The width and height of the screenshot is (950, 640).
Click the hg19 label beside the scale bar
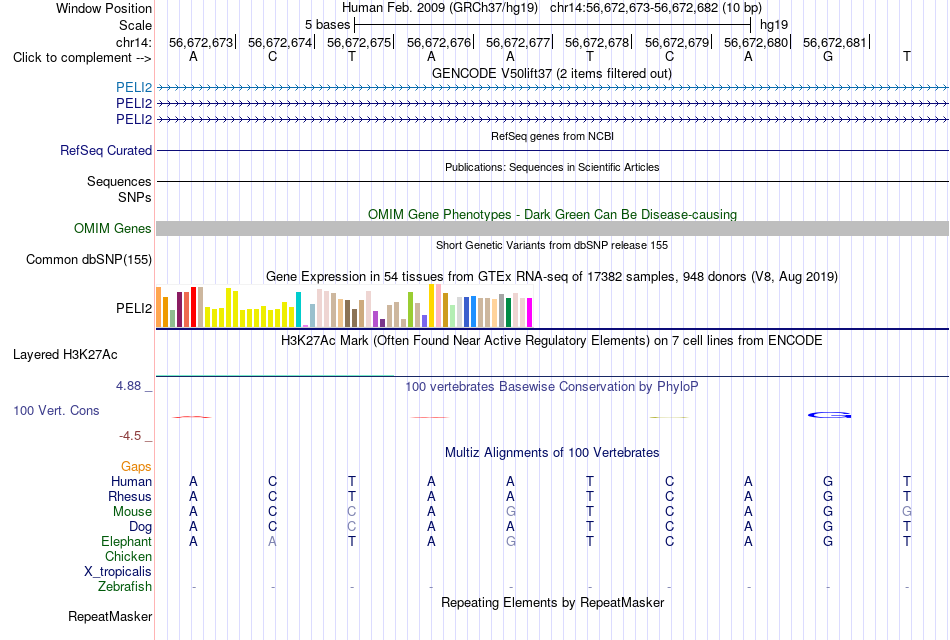(774, 25)
